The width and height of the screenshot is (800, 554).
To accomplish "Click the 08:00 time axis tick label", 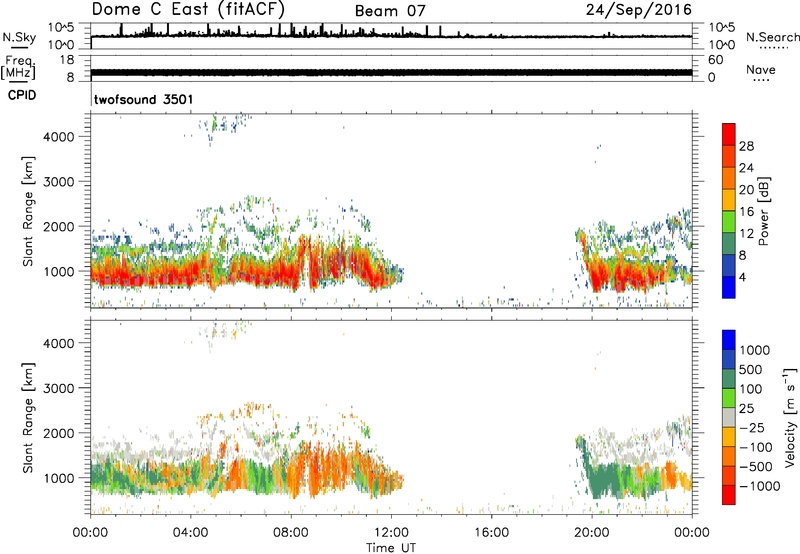I will click(291, 533).
